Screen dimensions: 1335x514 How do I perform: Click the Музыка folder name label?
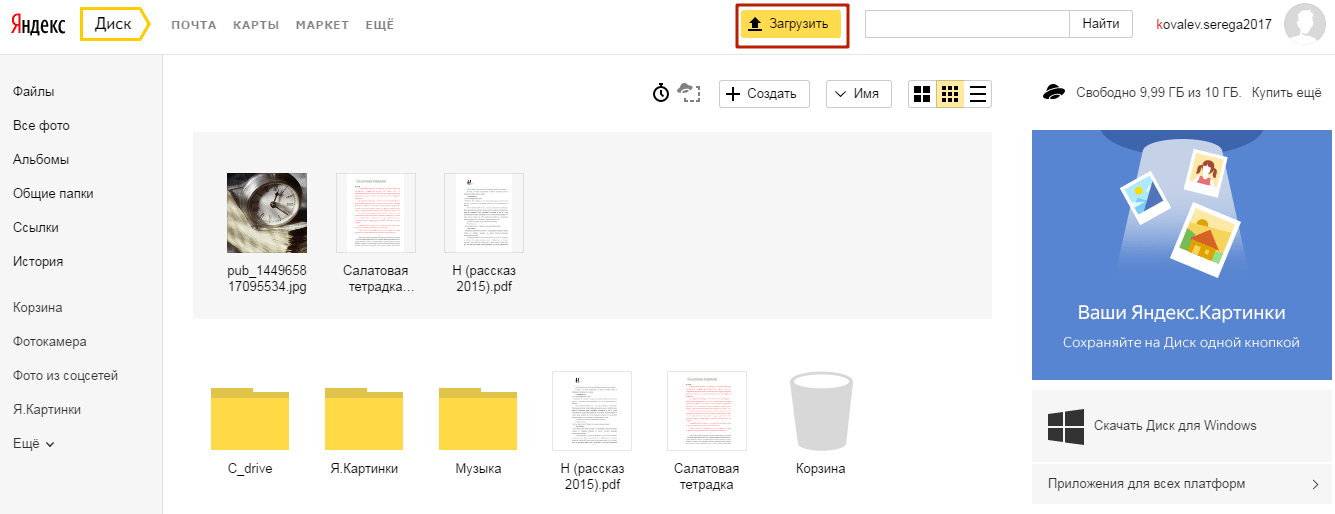point(478,469)
